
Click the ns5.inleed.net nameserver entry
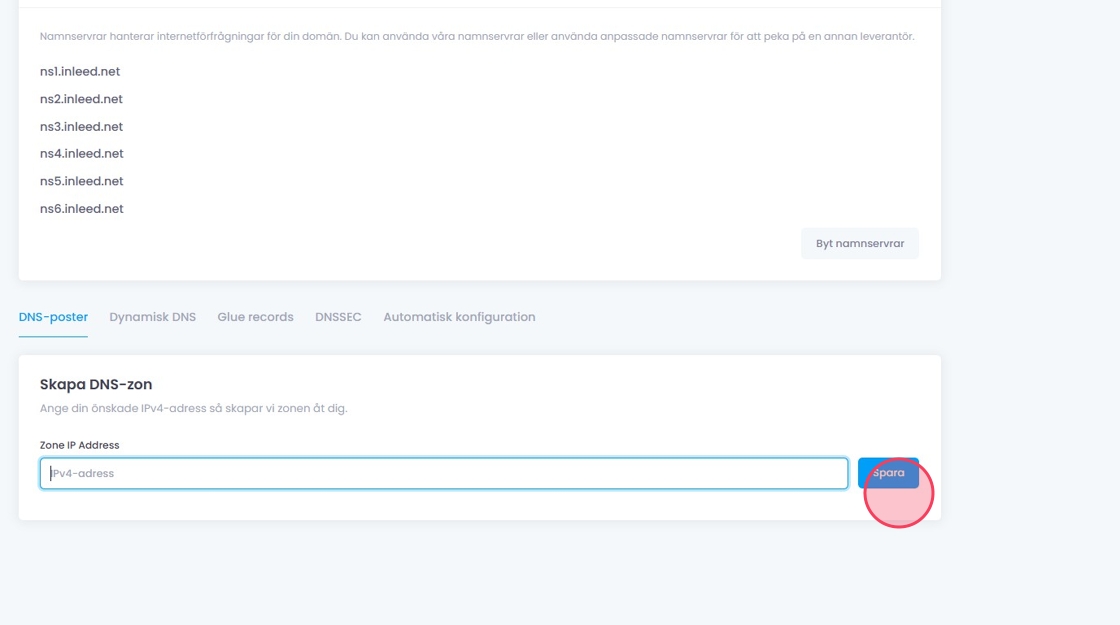coord(81,181)
